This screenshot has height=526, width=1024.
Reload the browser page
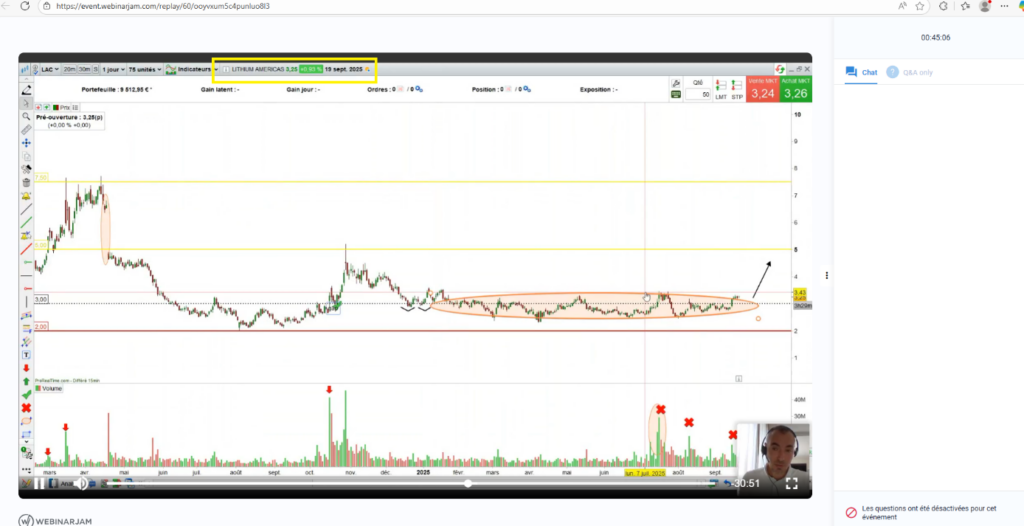[25, 6]
